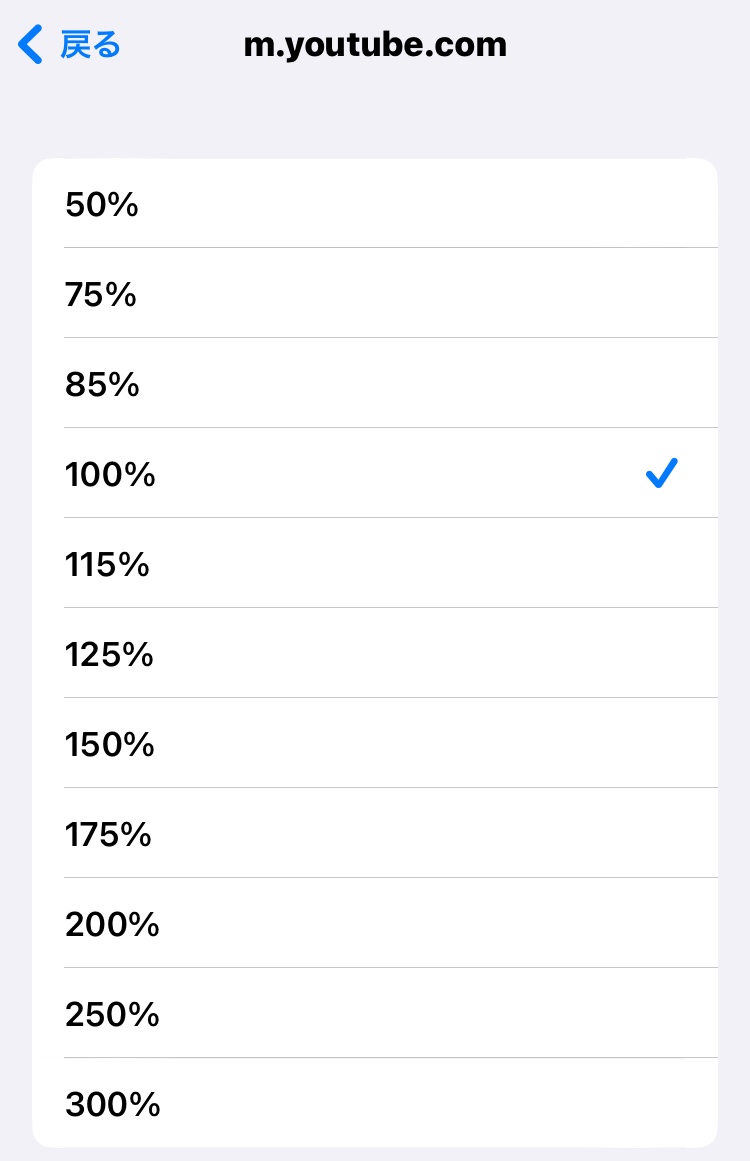Pick the 115% zoom option
Image resolution: width=750 pixels, height=1161 pixels.
pyautogui.click(x=107, y=565)
